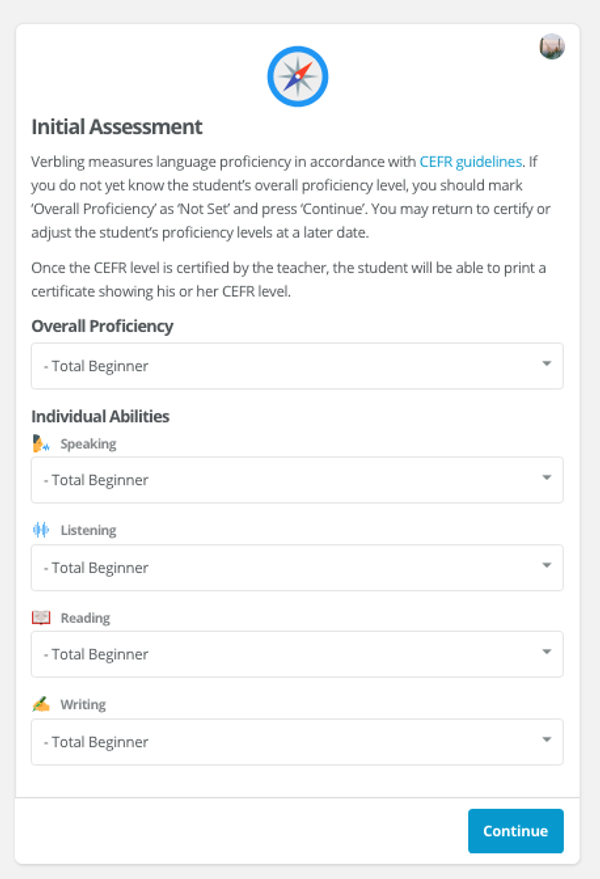600x879 pixels.
Task: Click the Listening text label
Action: (x=88, y=530)
